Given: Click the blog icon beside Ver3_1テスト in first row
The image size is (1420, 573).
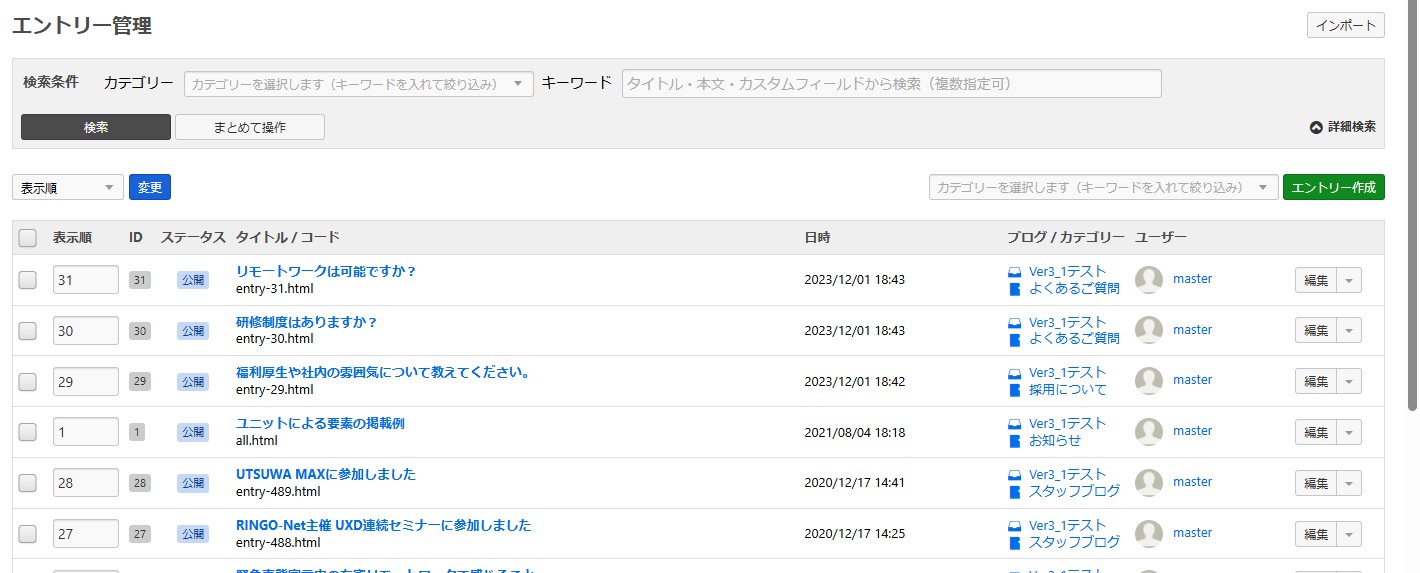Looking at the screenshot, I should (1014, 272).
